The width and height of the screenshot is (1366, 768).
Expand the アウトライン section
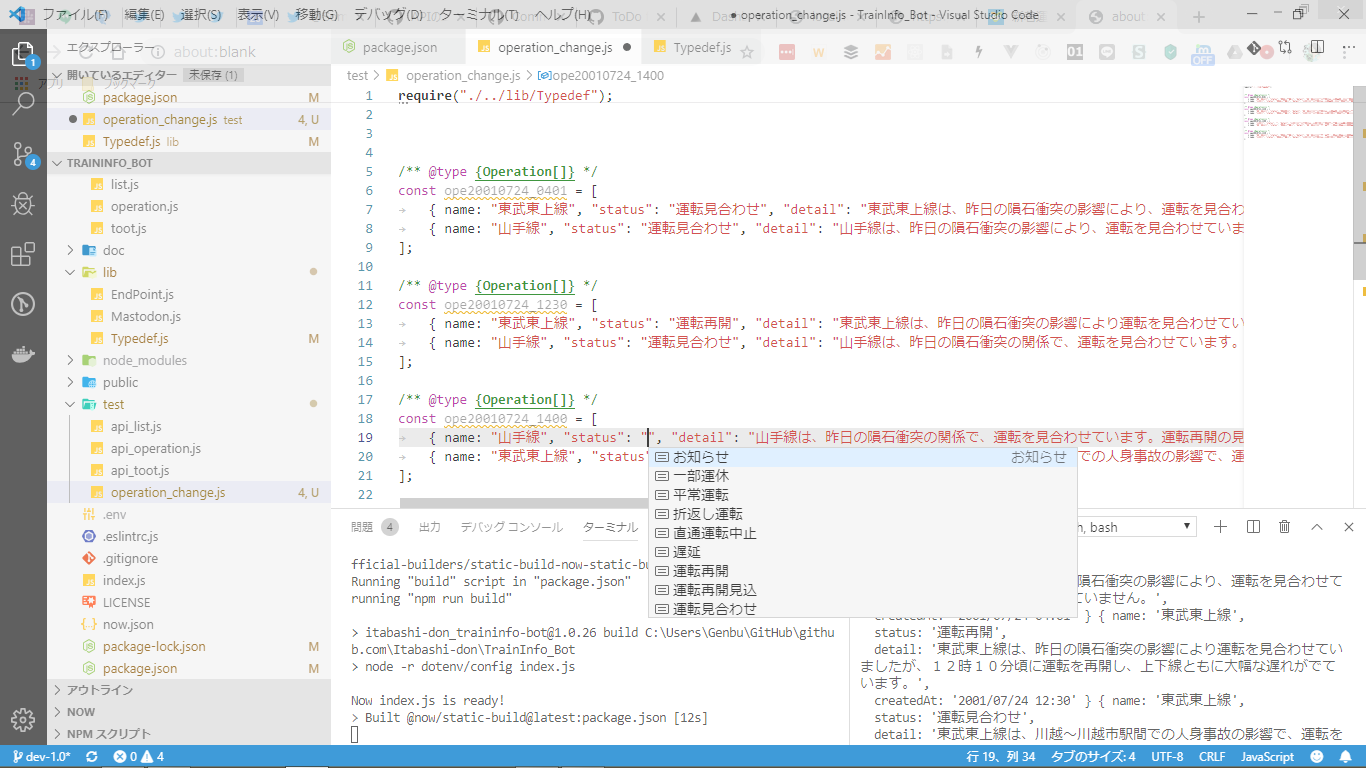click(x=99, y=690)
